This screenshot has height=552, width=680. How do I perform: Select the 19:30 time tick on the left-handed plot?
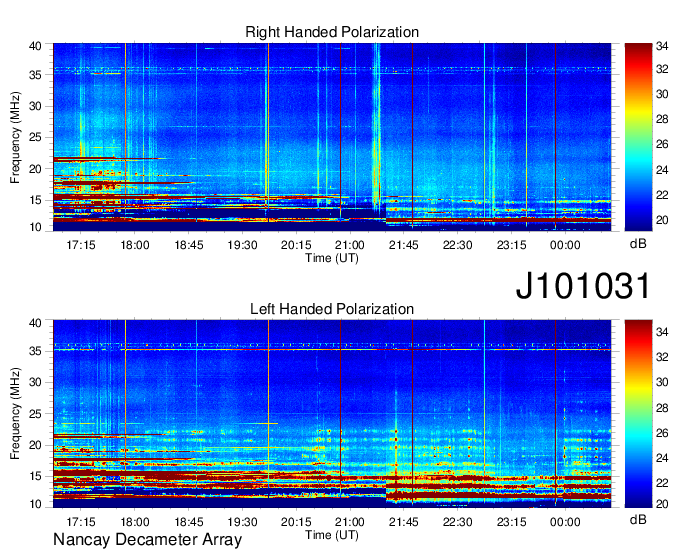click(x=242, y=522)
